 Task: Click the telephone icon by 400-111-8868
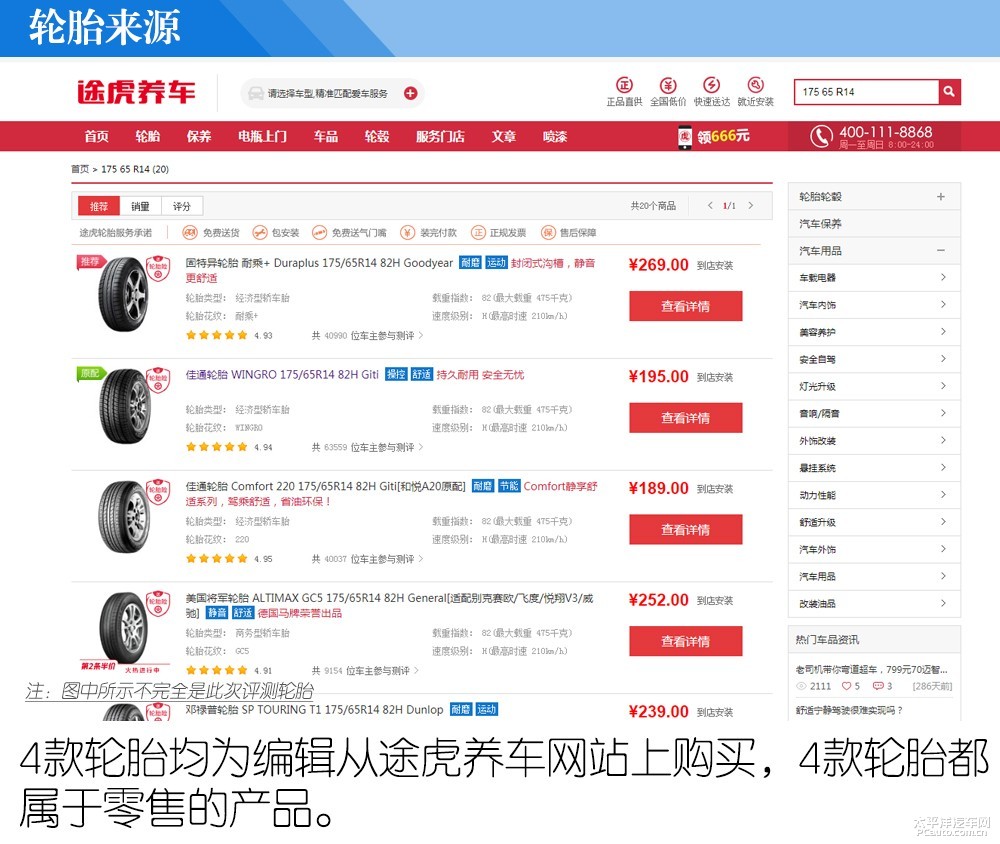[x=821, y=136]
